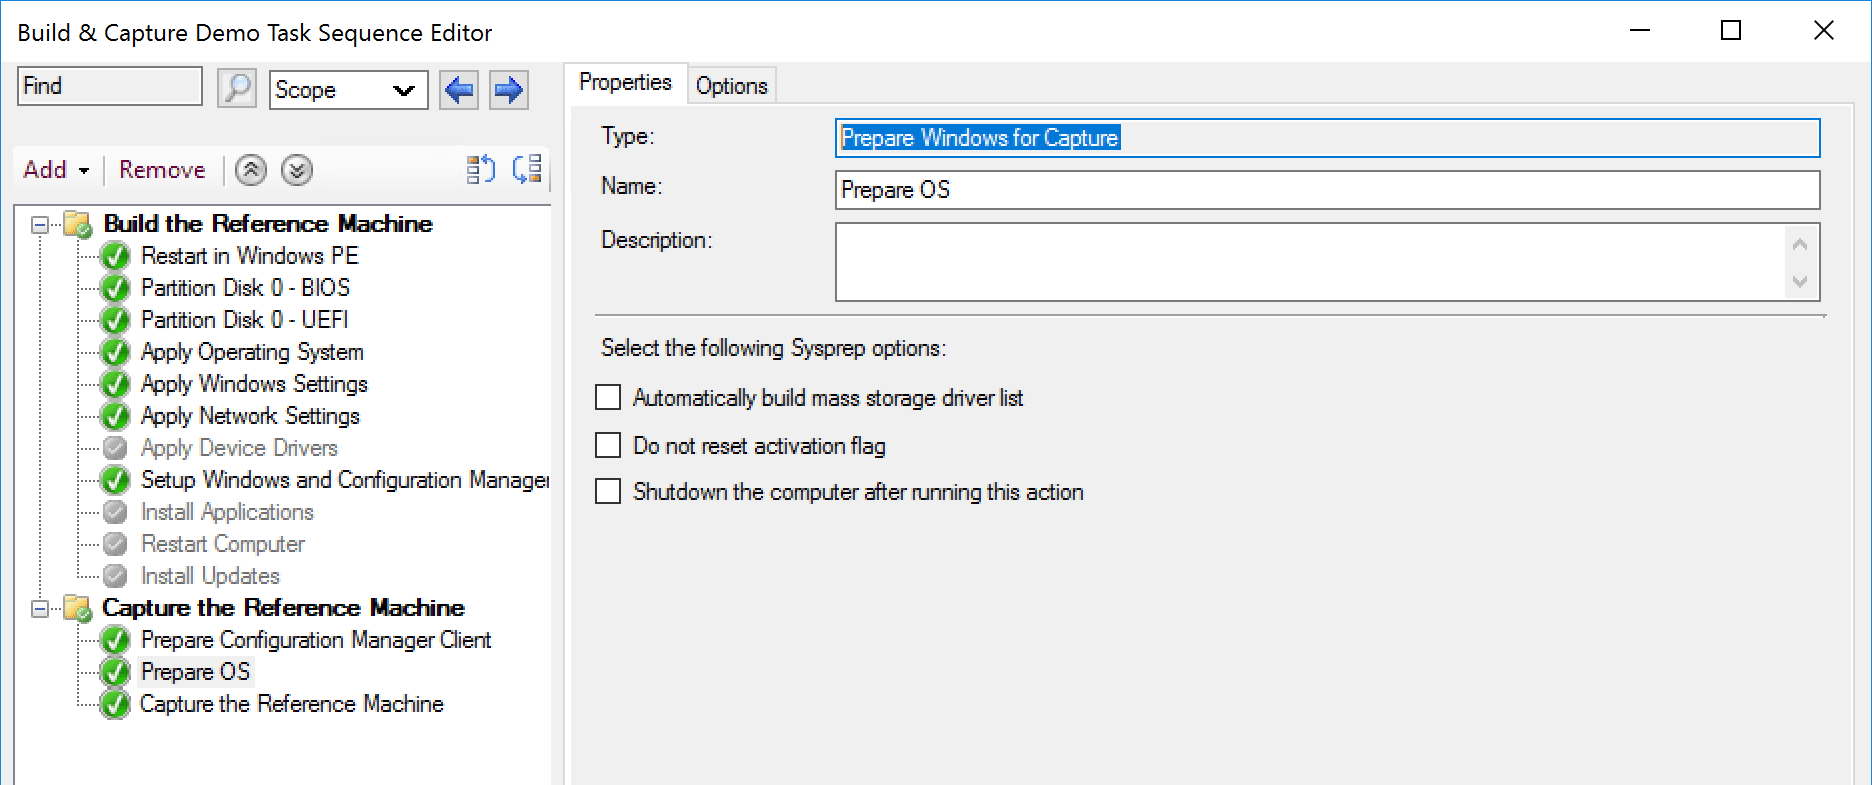The width and height of the screenshot is (1872, 785).
Task: Switch to the Options tab
Action: click(731, 86)
